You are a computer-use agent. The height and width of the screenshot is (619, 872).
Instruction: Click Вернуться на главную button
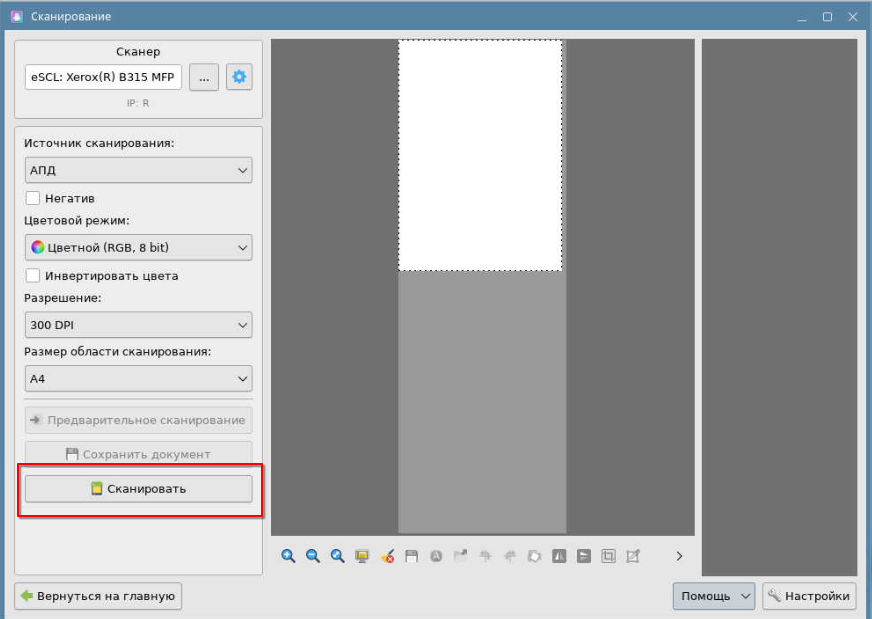[98, 596]
